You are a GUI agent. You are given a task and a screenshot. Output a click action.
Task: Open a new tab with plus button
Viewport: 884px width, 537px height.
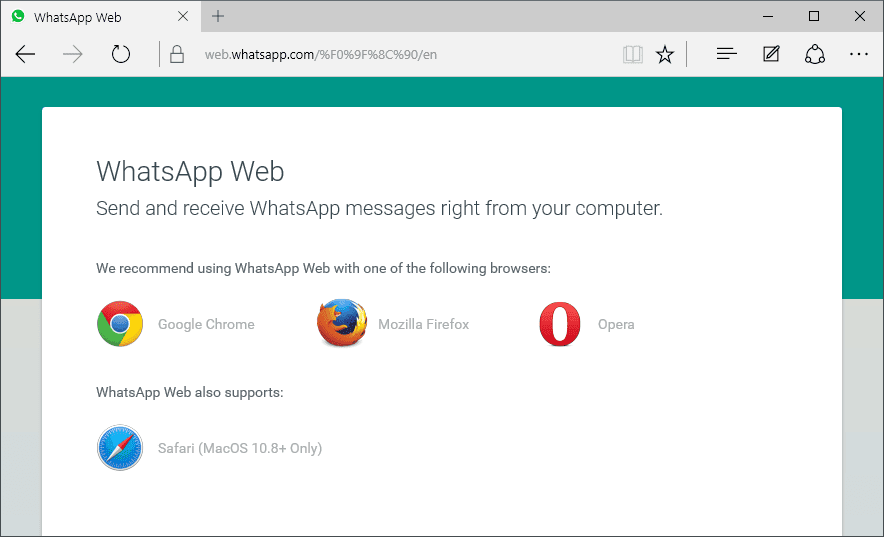218,16
